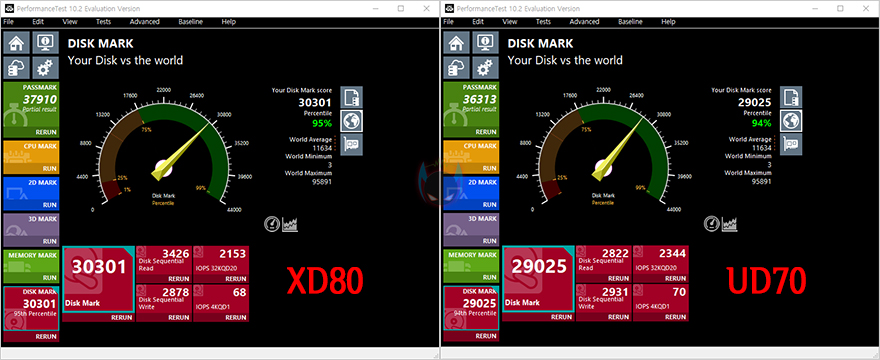
Task: Rerun IOPS 32KQD20 scoring 2344
Action: (675, 279)
